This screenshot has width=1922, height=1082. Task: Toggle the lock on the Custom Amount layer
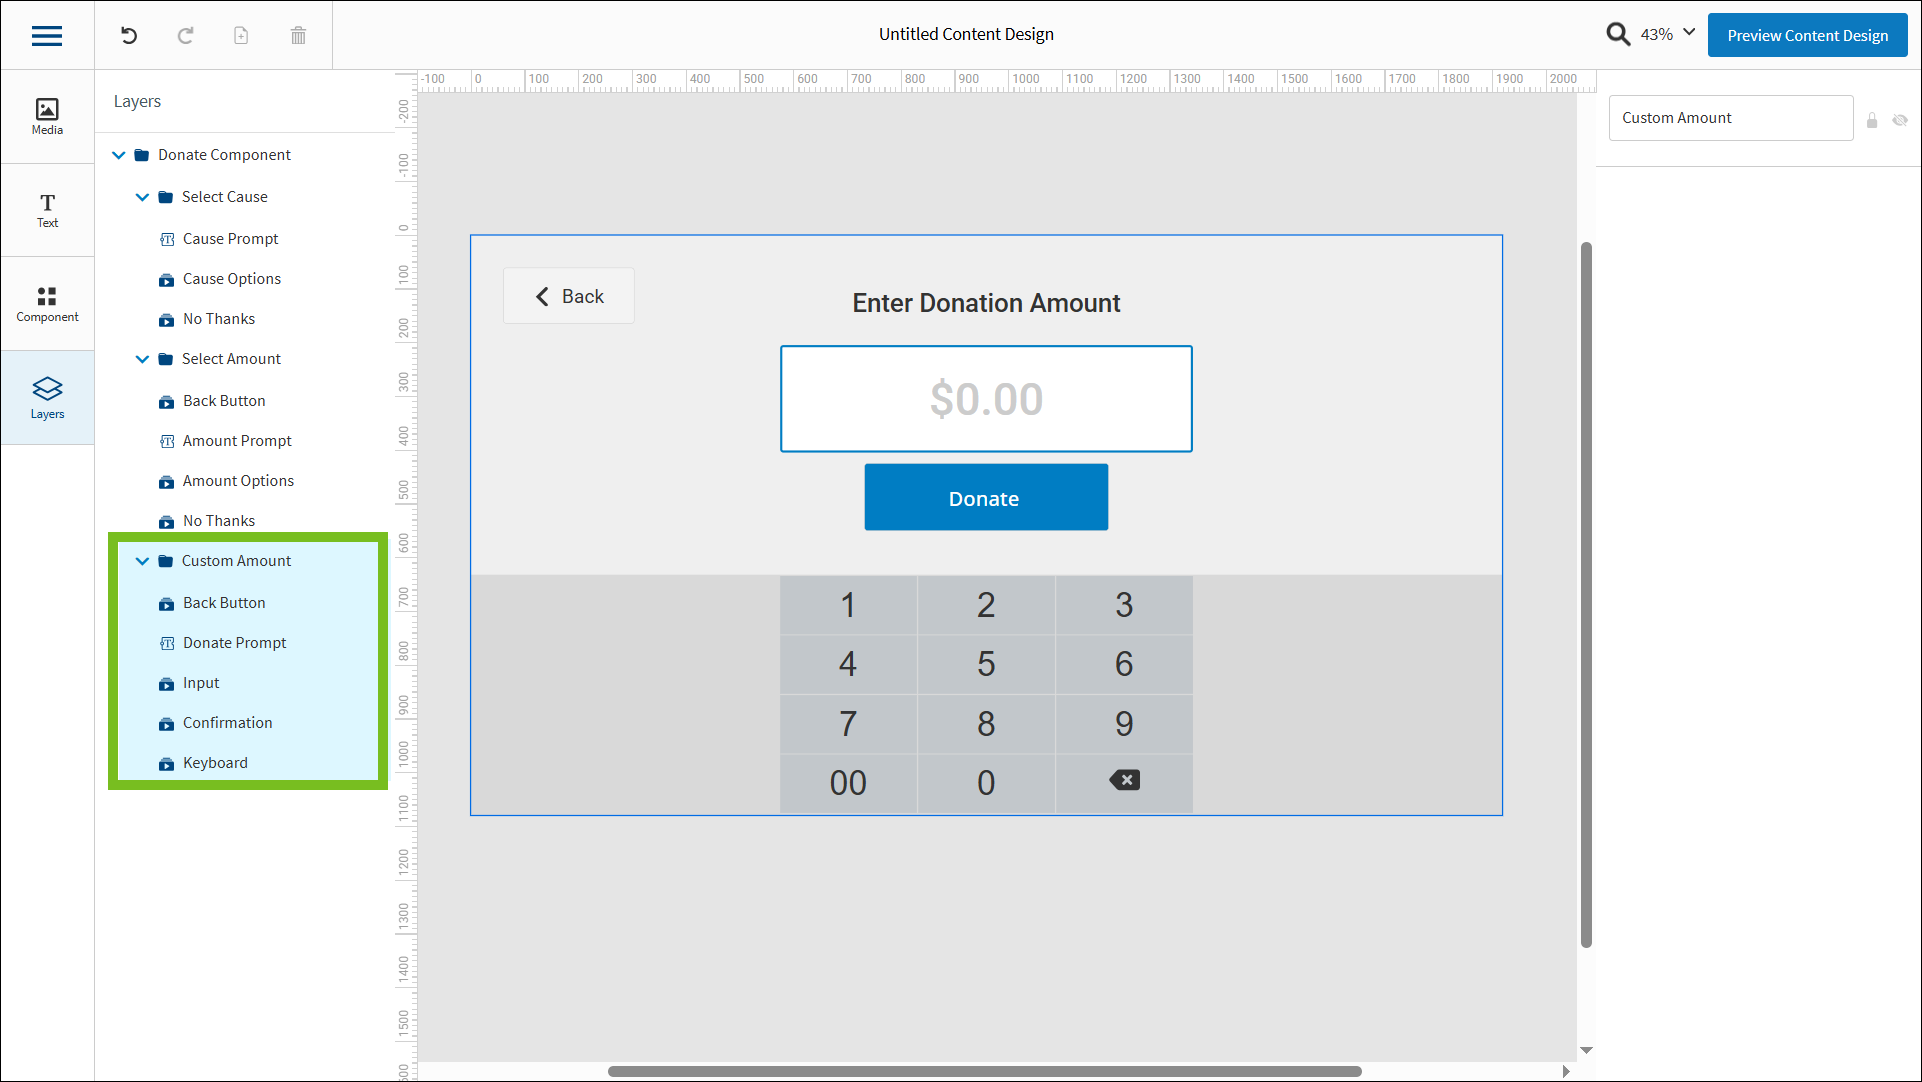[x=1873, y=120]
